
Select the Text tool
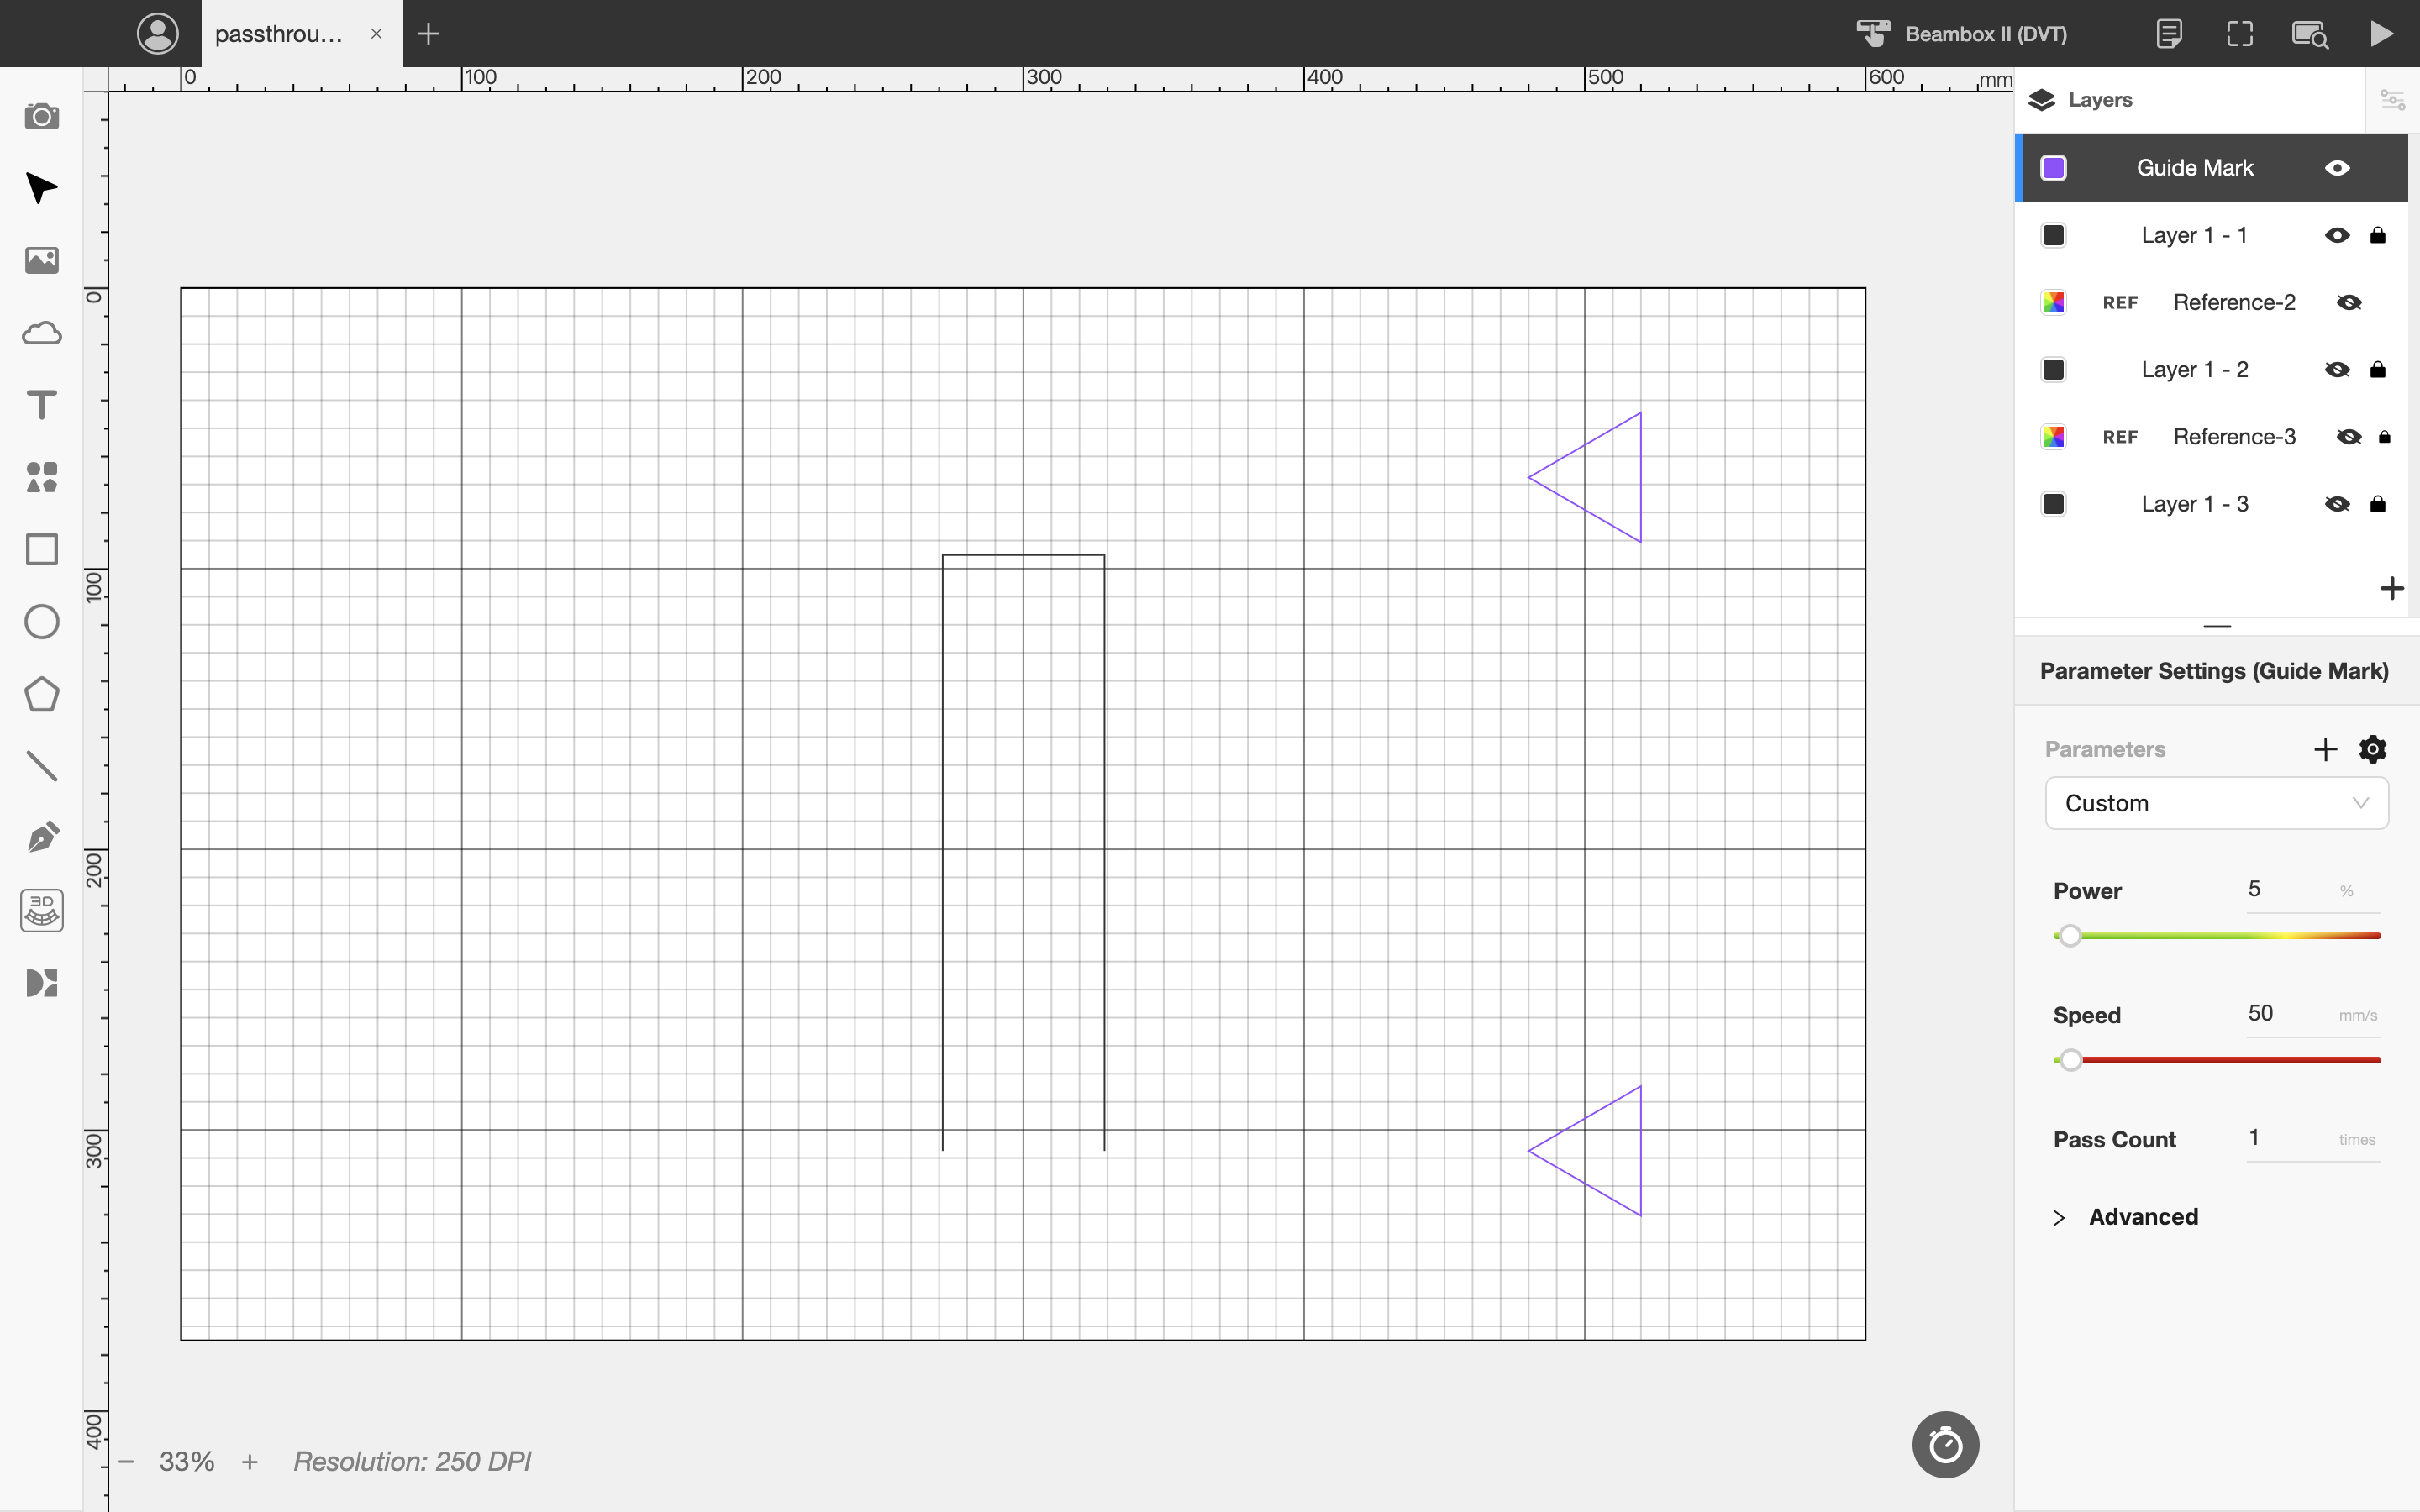(x=41, y=405)
